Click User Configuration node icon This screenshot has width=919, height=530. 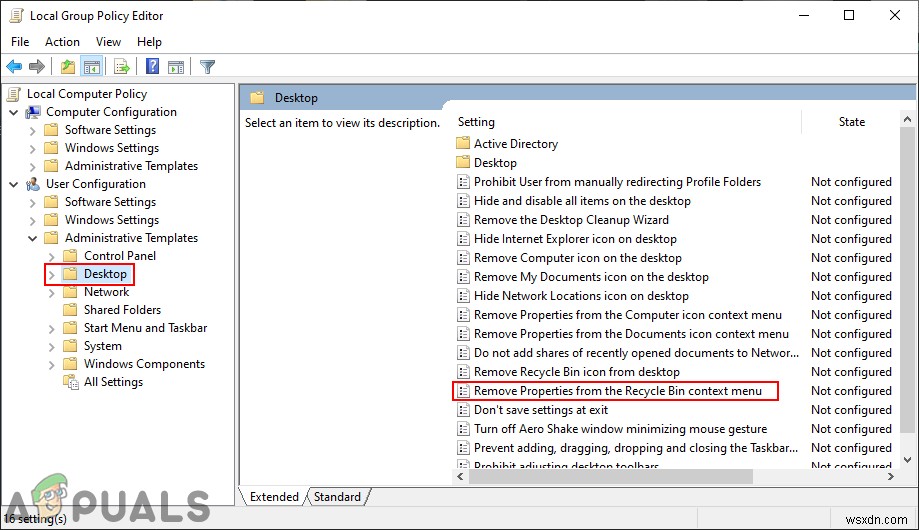33,184
